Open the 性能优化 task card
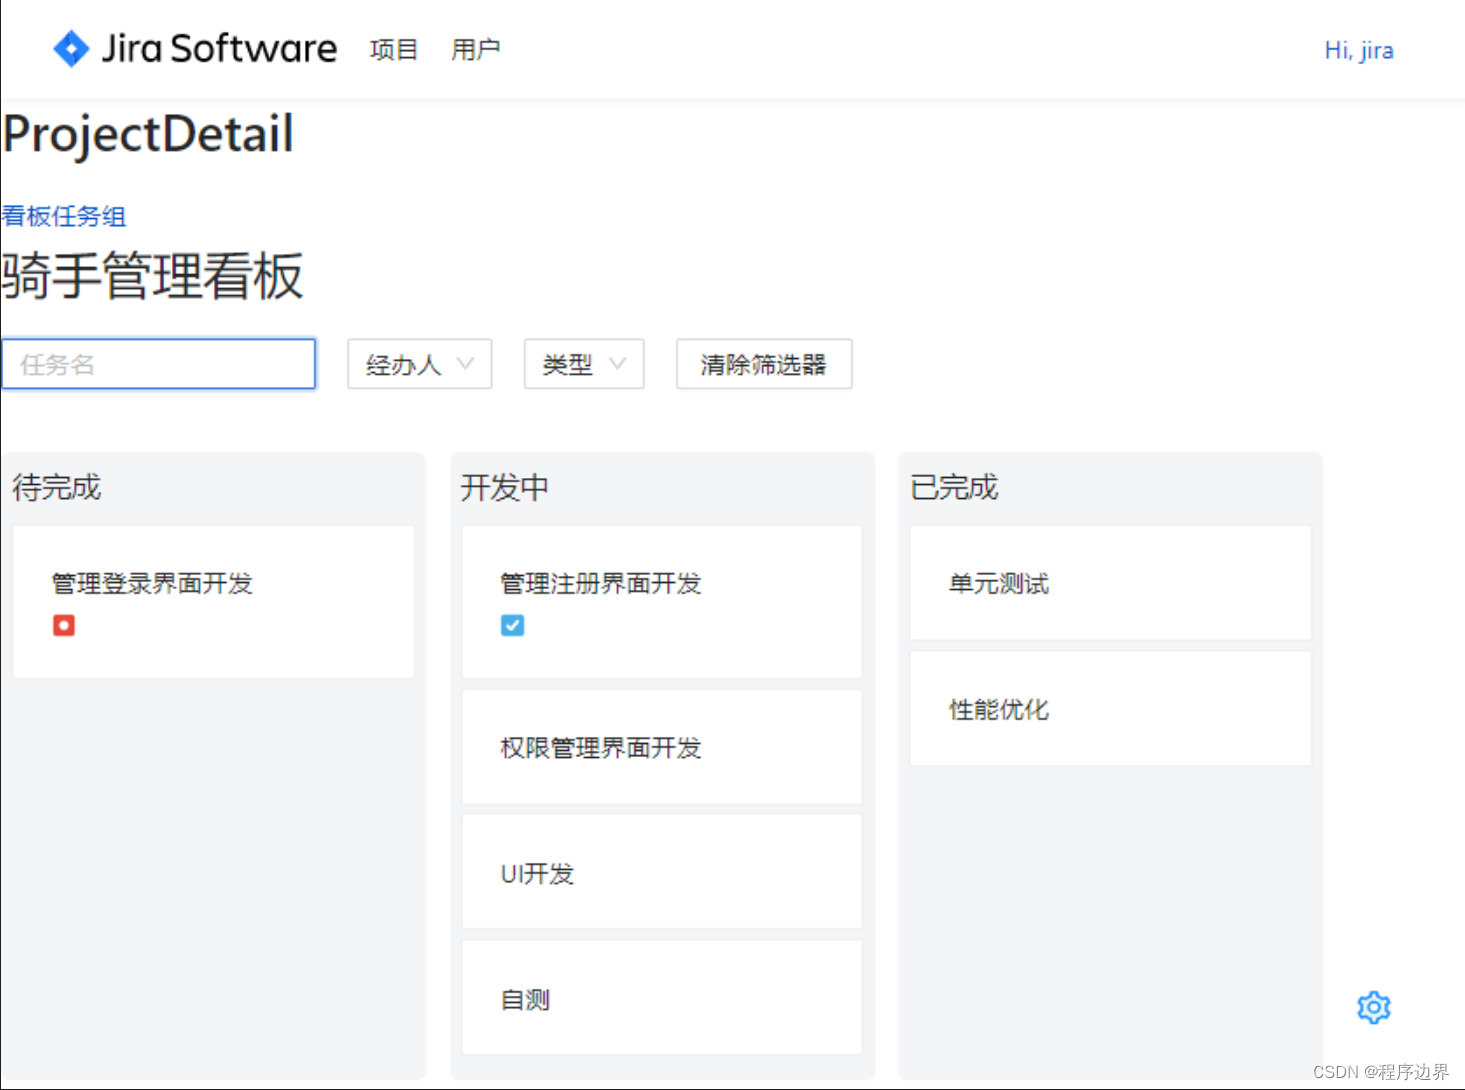 tap(1110, 709)
